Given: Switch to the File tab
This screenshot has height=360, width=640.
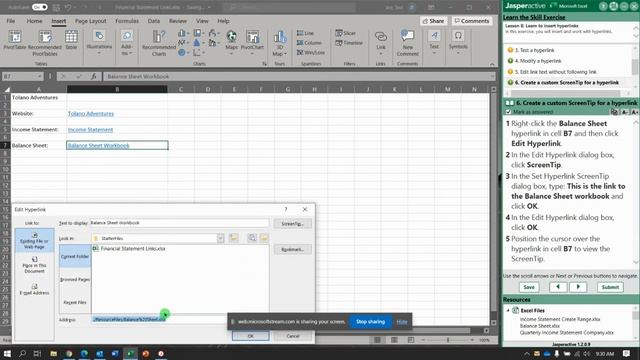Looking at the screenshot, I should click(11, 21).
